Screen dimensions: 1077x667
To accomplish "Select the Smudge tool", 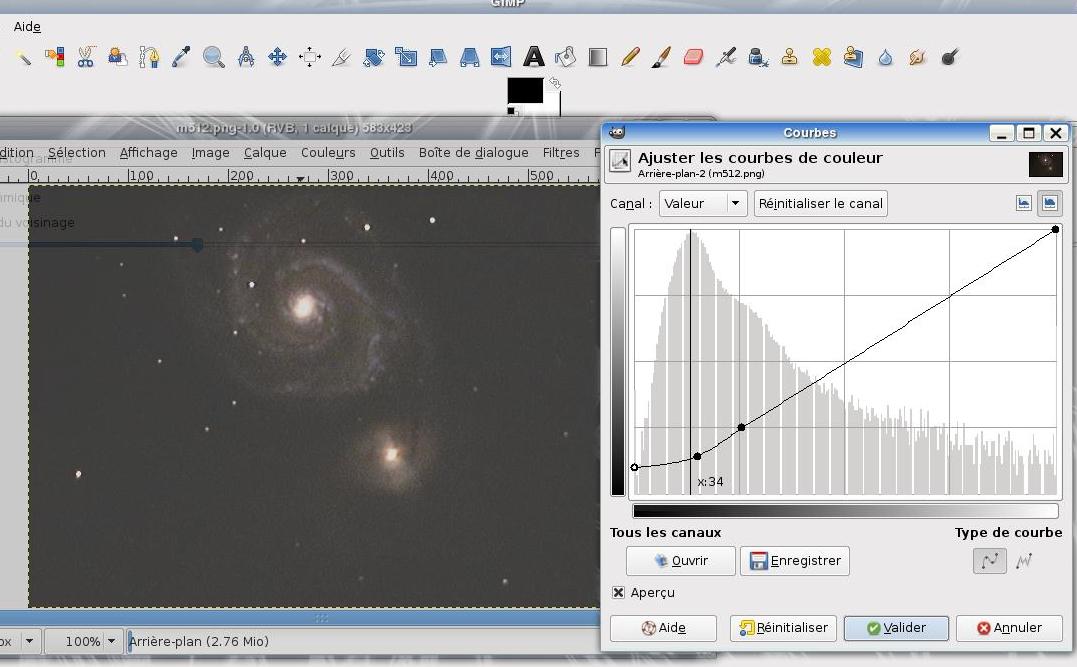I will tap(917, 57).
